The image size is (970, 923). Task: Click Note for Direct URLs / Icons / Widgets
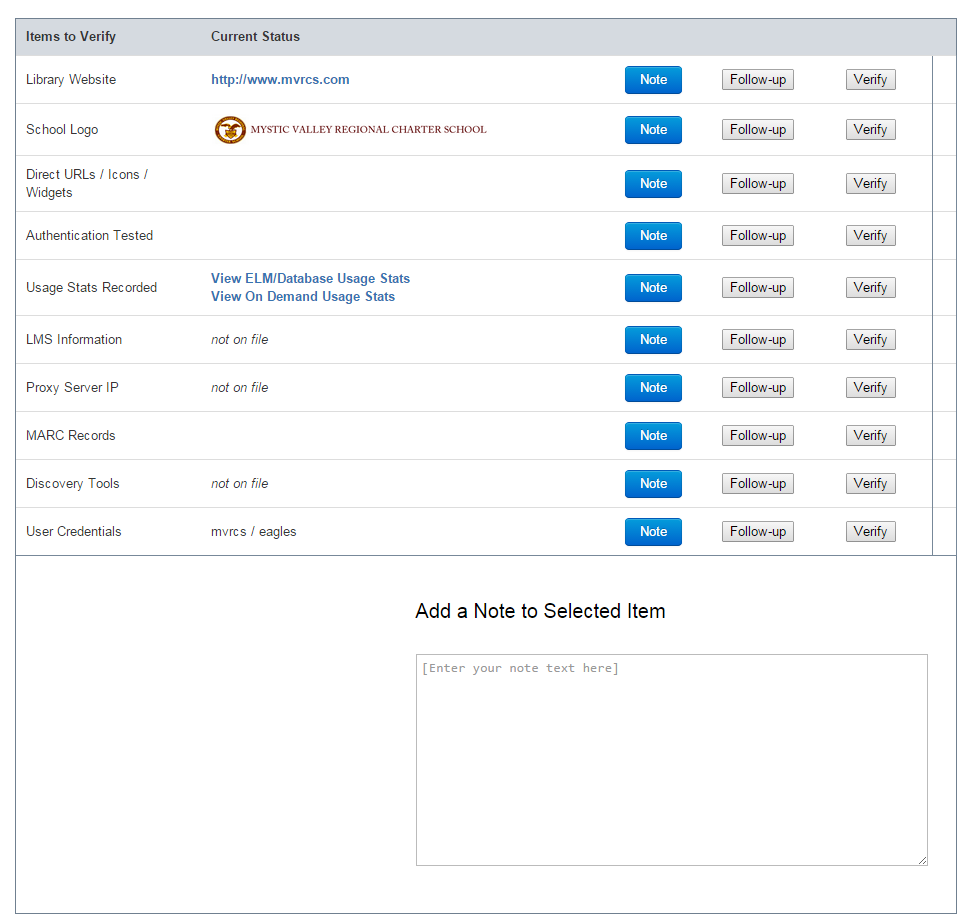(653, 184)
